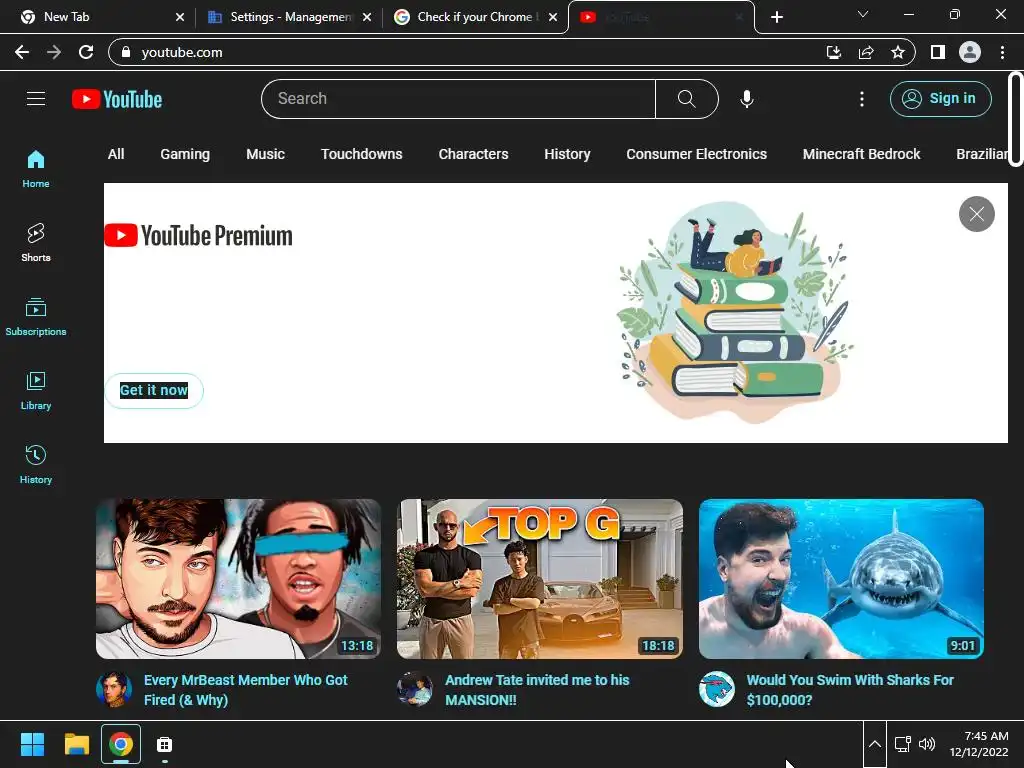The height and width of the screenshot is (768, 1024).
Task: Open Library in sidebar
Action: [36, 391]
